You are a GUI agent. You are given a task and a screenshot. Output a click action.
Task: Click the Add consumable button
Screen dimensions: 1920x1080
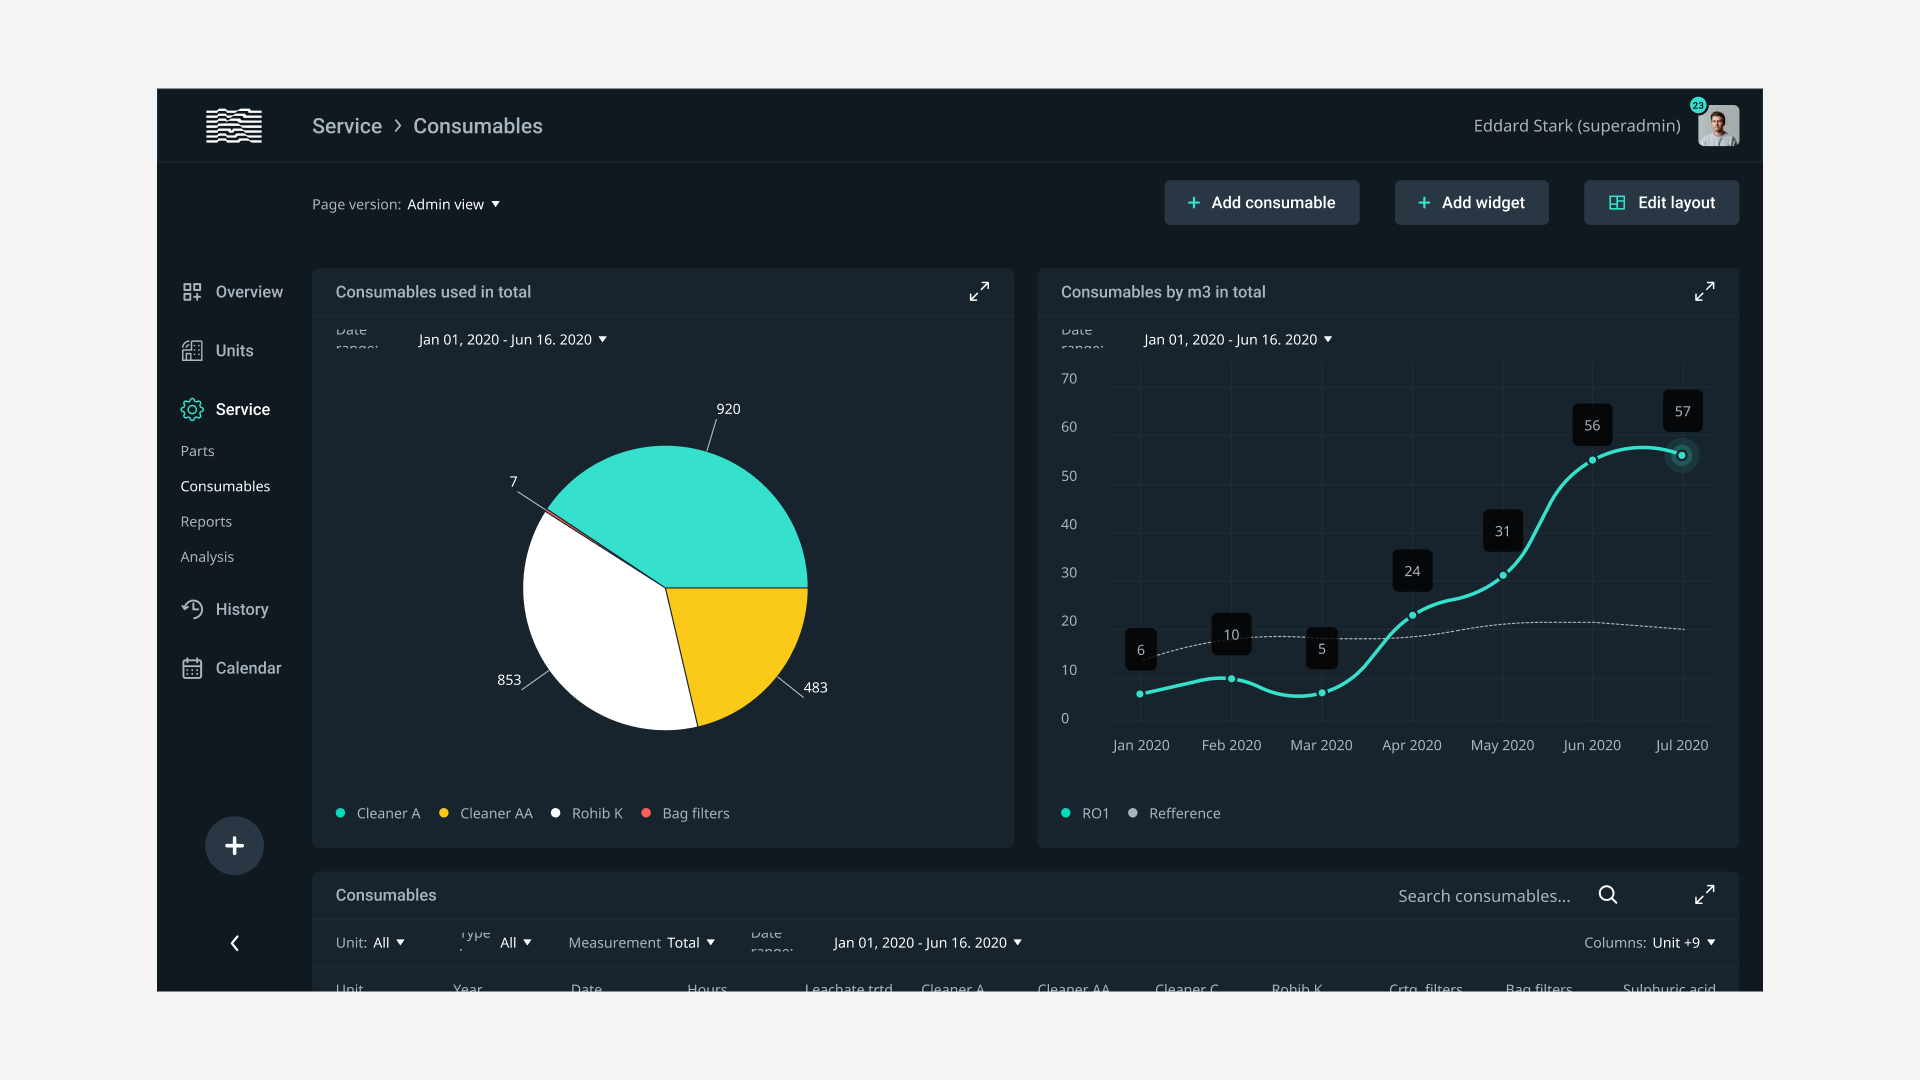(x=1262, y=202)
